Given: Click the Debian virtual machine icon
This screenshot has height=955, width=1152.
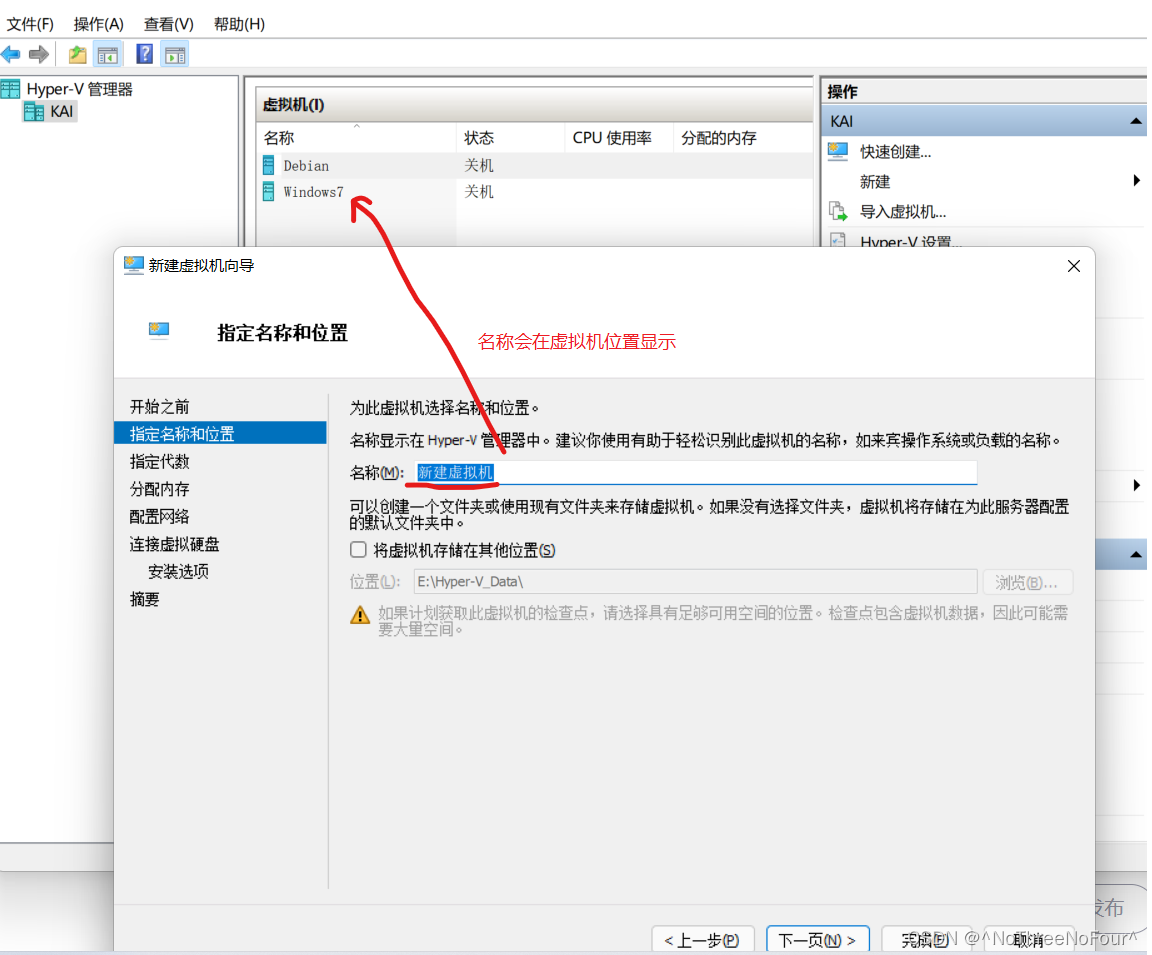Looking at the screenshot, I should pos(269,165).
